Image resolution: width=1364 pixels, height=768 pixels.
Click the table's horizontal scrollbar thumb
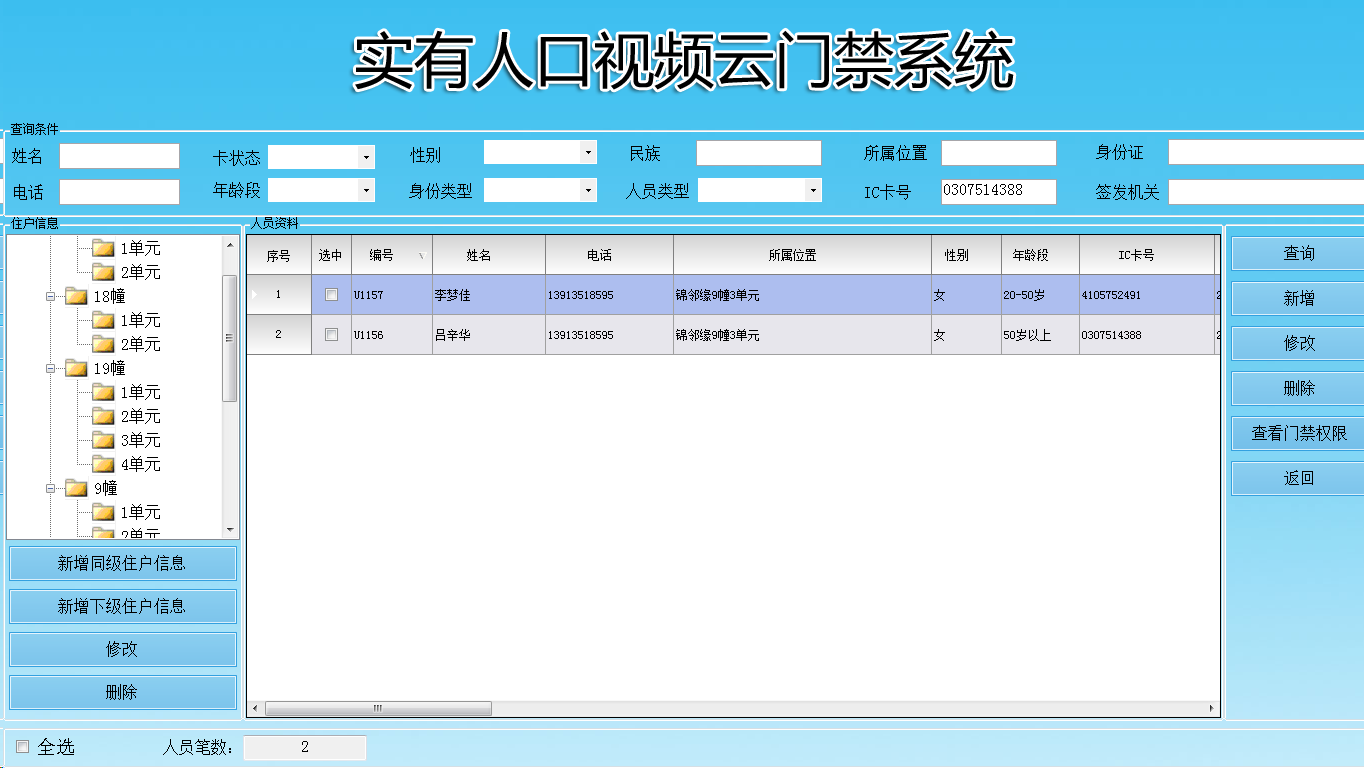click(378, 708)
